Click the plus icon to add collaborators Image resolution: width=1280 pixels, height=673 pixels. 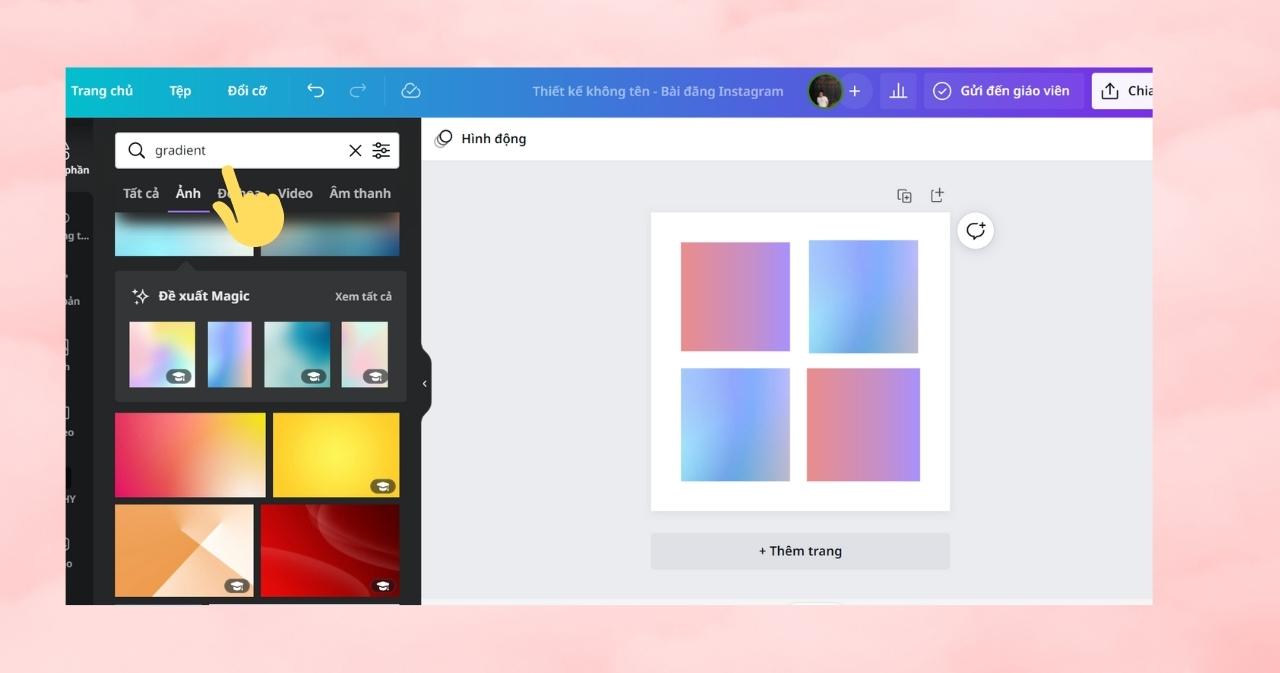point(854,91)
